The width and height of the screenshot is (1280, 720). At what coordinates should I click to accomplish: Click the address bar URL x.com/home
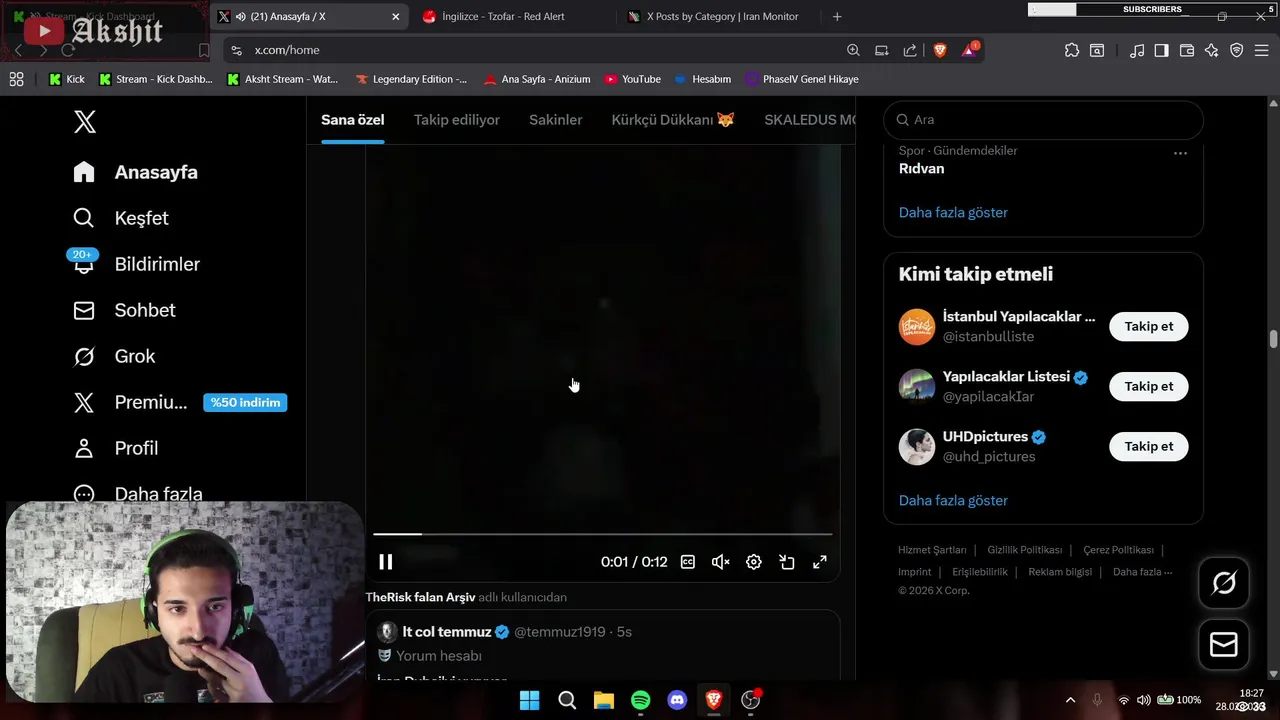tap(287, 50)
